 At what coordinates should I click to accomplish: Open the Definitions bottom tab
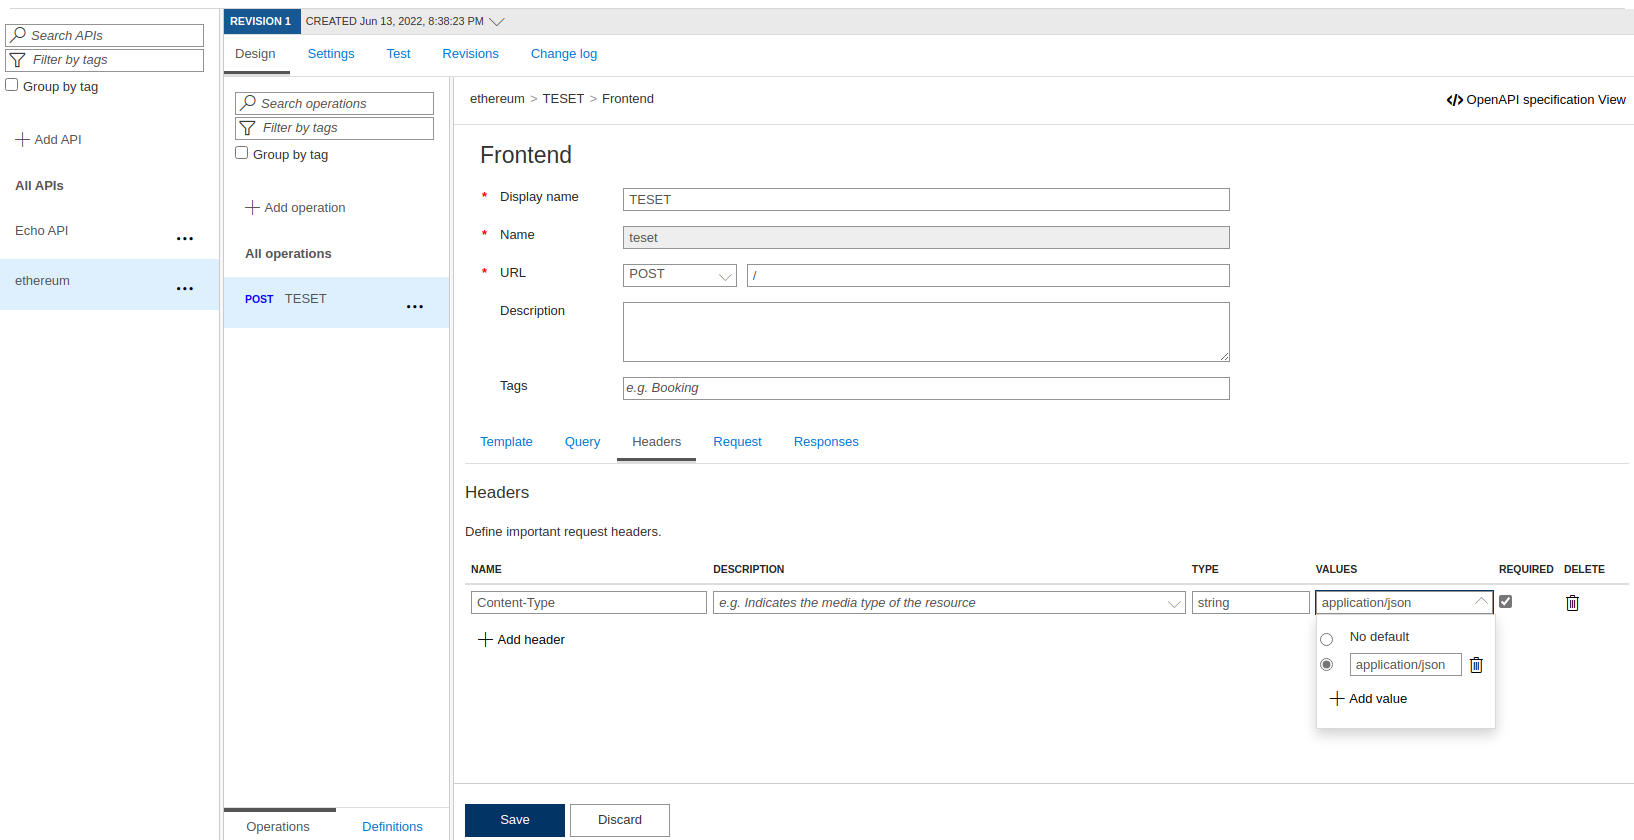pyautogui.click(x=392, y=827)
